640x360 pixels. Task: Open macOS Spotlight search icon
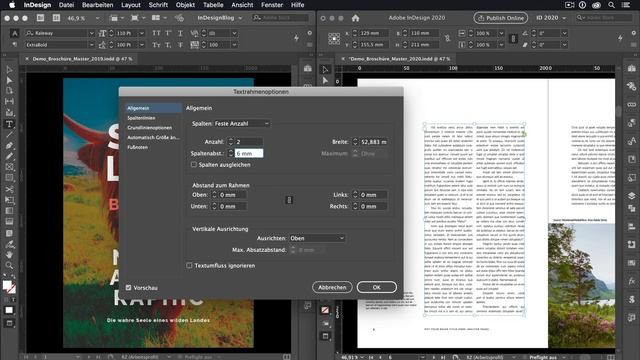pos(611,5)
